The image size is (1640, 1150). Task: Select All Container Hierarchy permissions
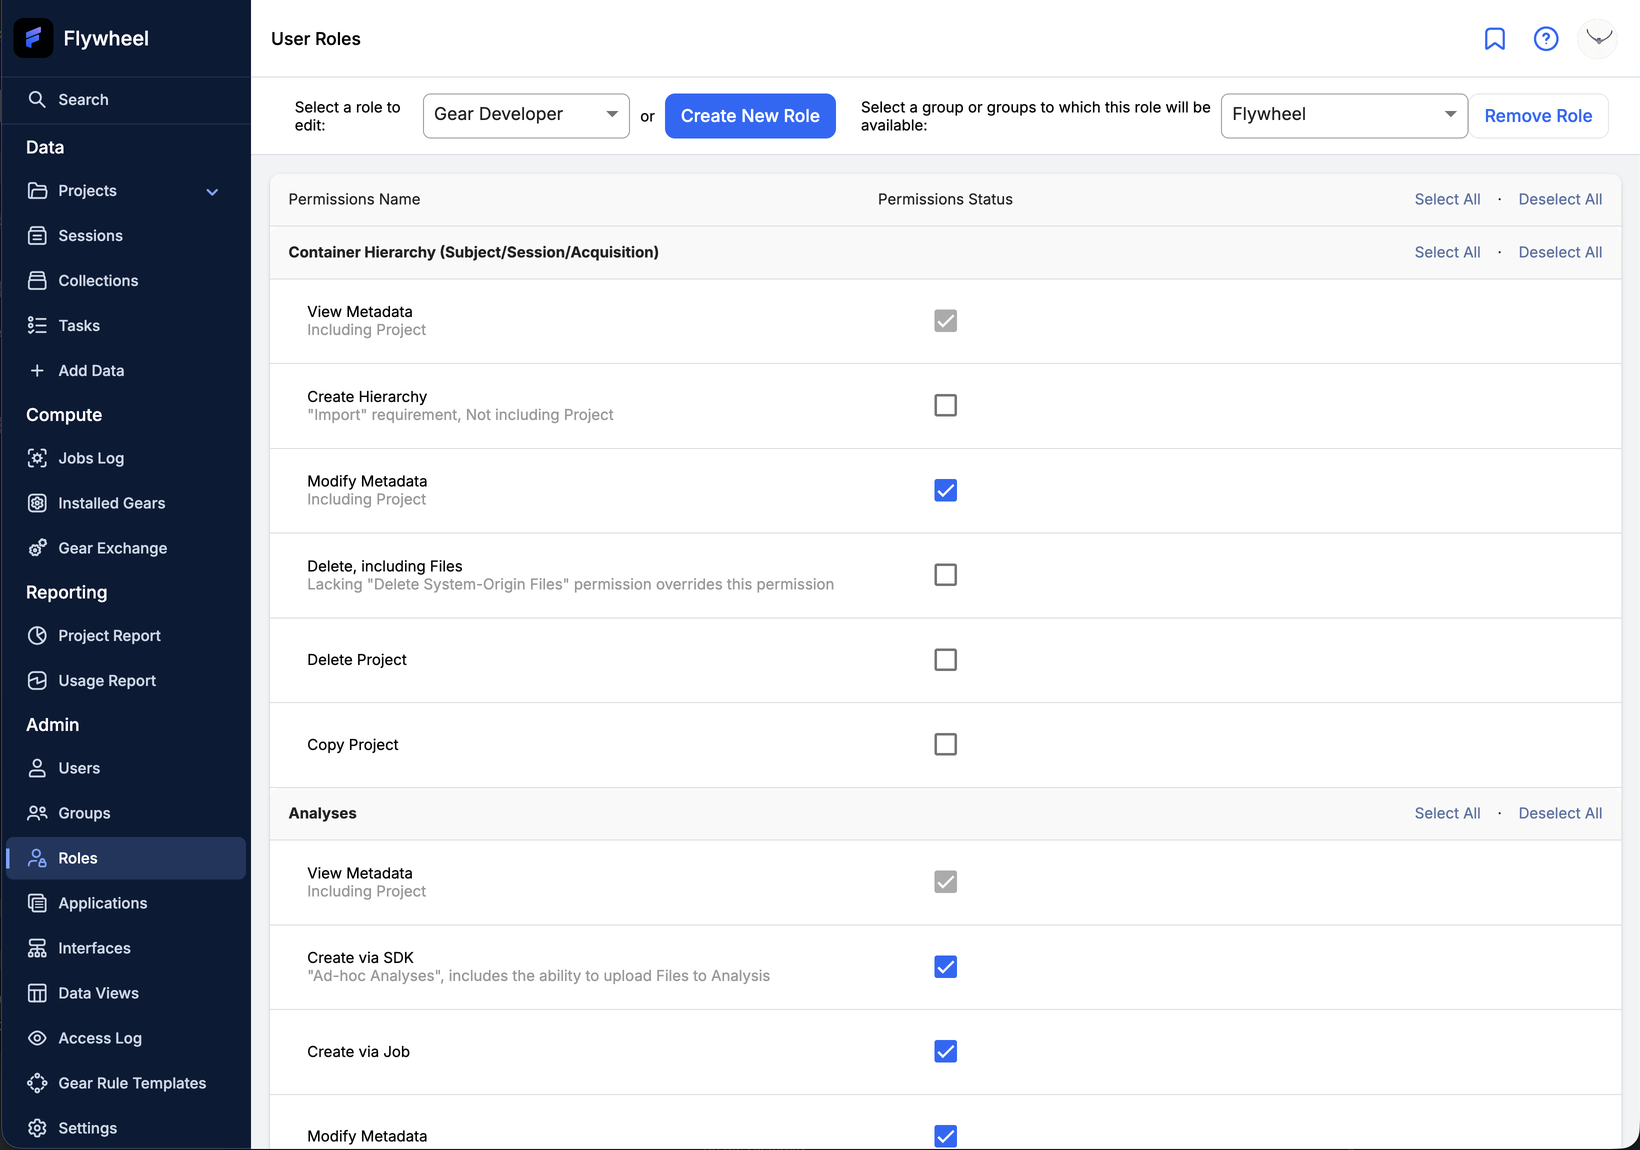1447,252
